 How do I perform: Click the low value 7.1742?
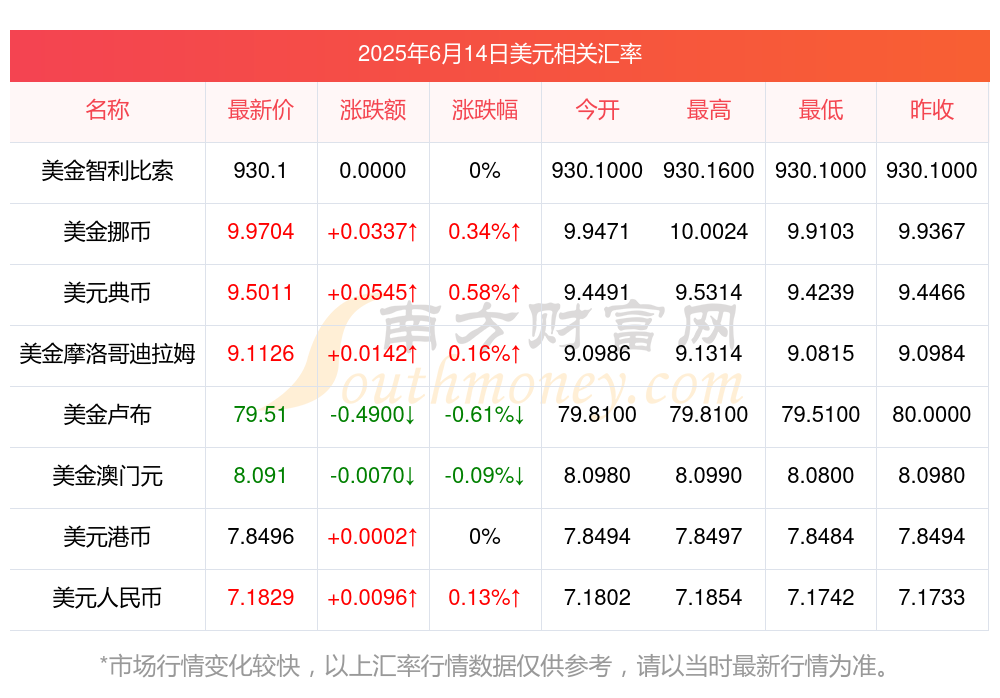(821, 598)
